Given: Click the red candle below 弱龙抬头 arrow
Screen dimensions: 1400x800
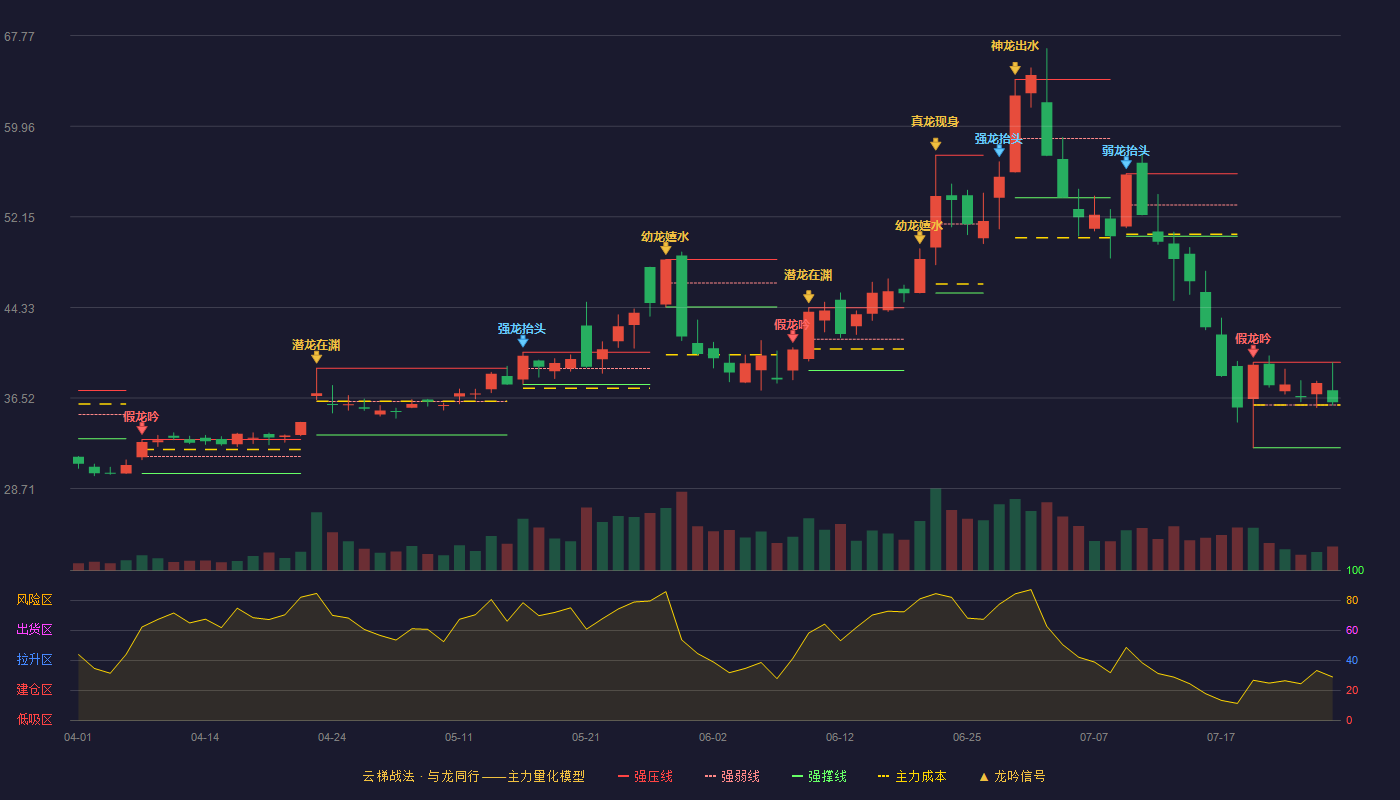Looking at the screenshot, I should 1126,200.
